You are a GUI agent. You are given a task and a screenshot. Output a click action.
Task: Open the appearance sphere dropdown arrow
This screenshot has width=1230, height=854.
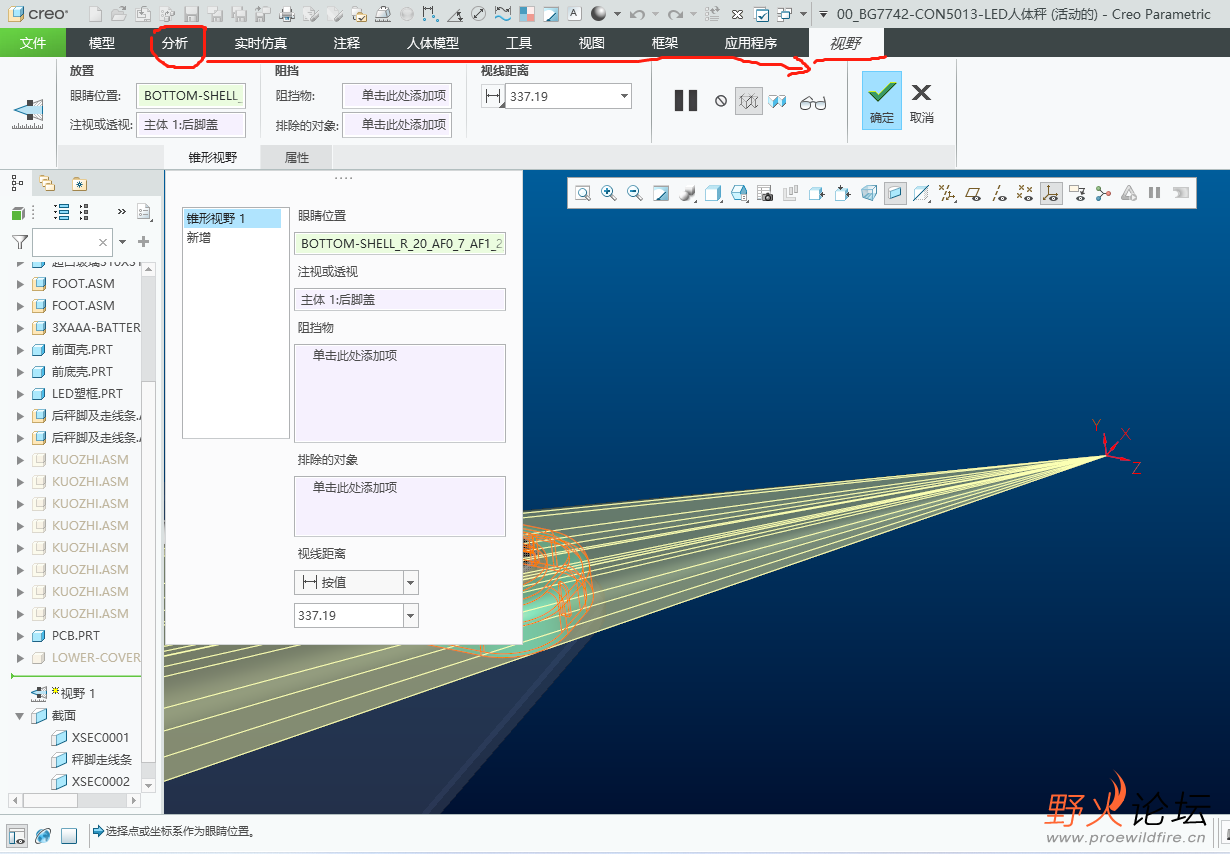point(617,14)
